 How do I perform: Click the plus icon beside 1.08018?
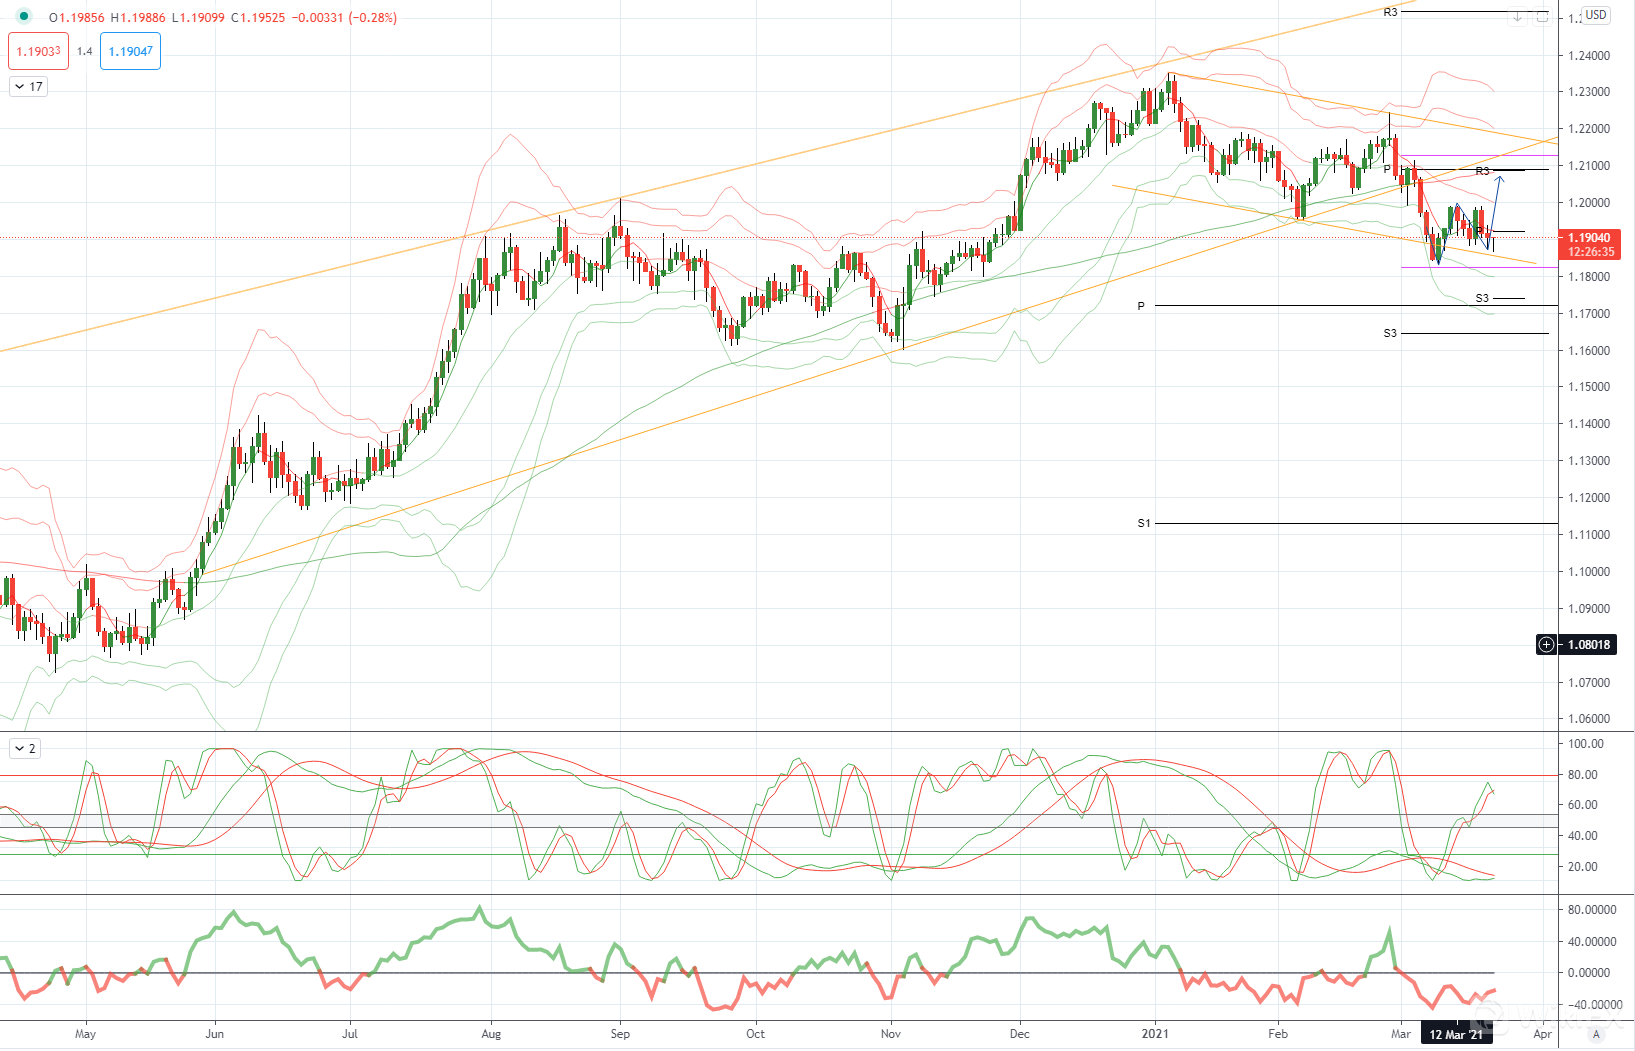1546,645
